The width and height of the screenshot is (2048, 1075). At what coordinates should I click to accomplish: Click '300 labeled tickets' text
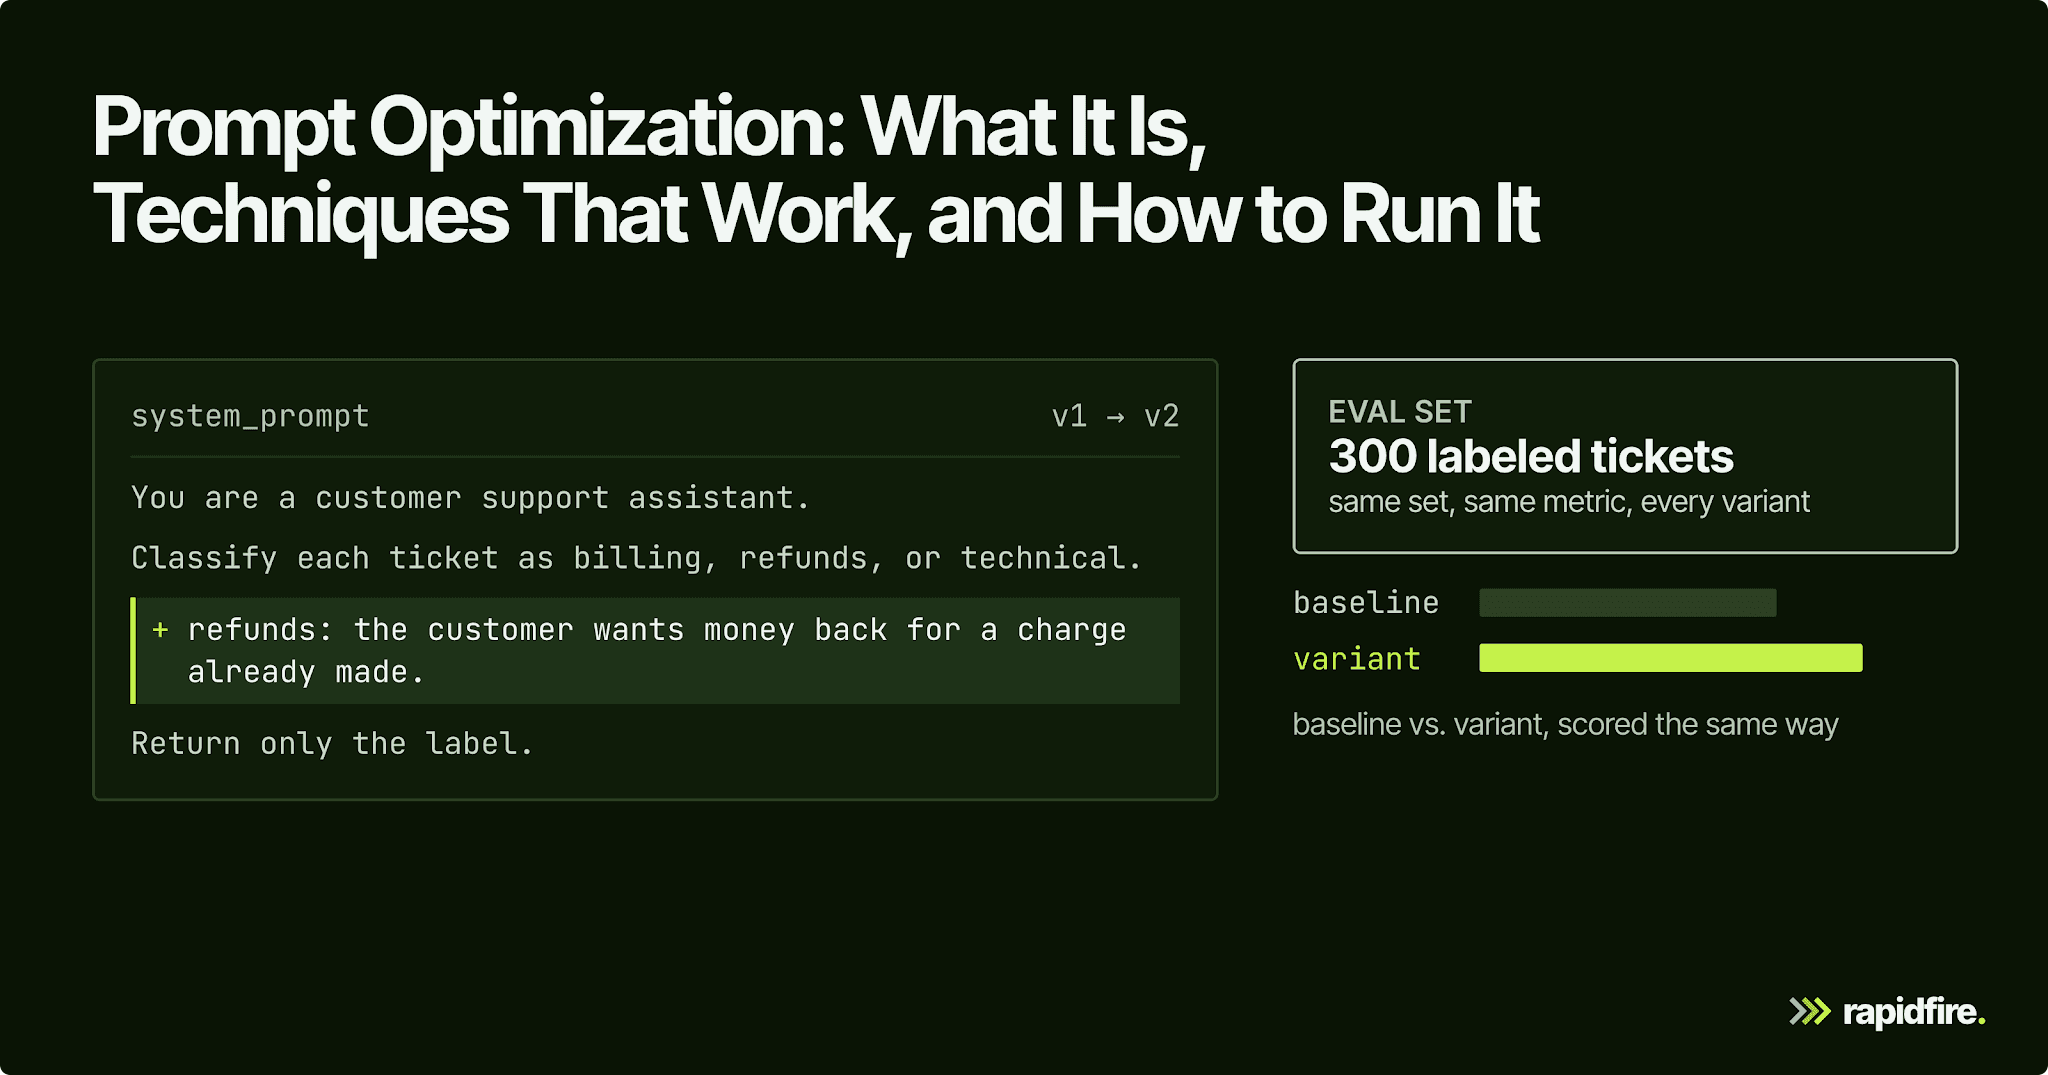coord(1530,456)
